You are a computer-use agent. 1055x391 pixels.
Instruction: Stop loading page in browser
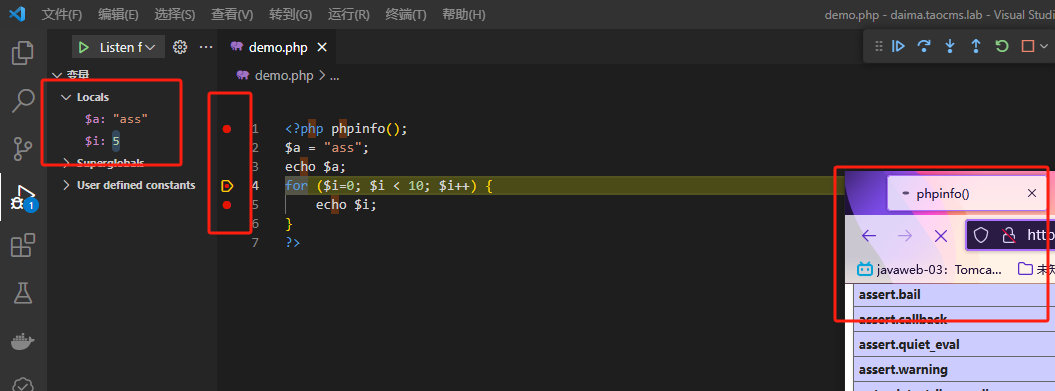(x=941, y=235)
